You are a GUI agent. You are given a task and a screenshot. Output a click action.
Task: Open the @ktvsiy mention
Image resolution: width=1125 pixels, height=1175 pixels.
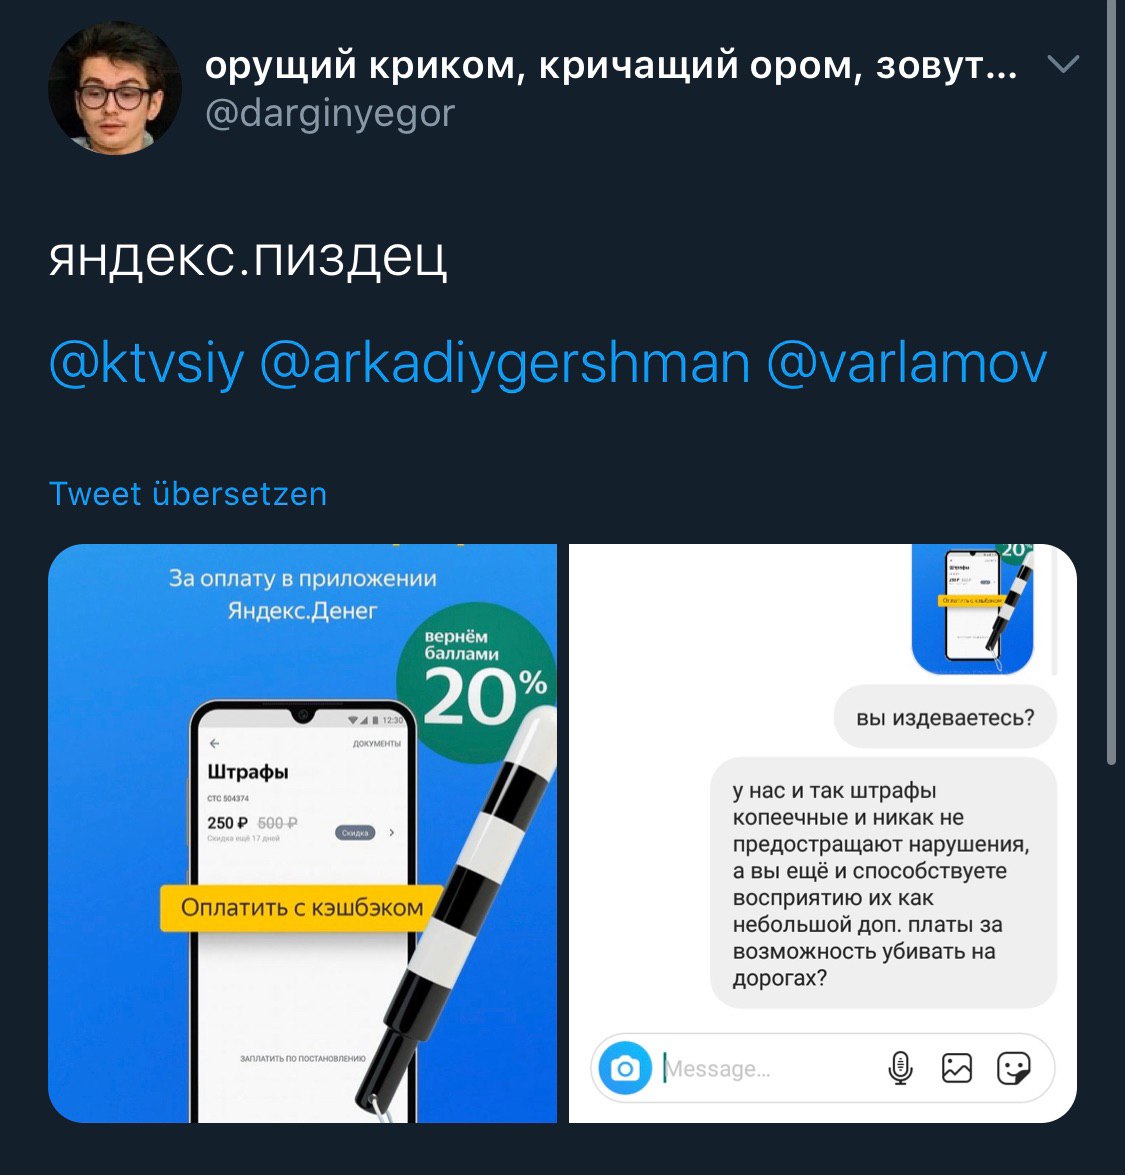point(147,364)
